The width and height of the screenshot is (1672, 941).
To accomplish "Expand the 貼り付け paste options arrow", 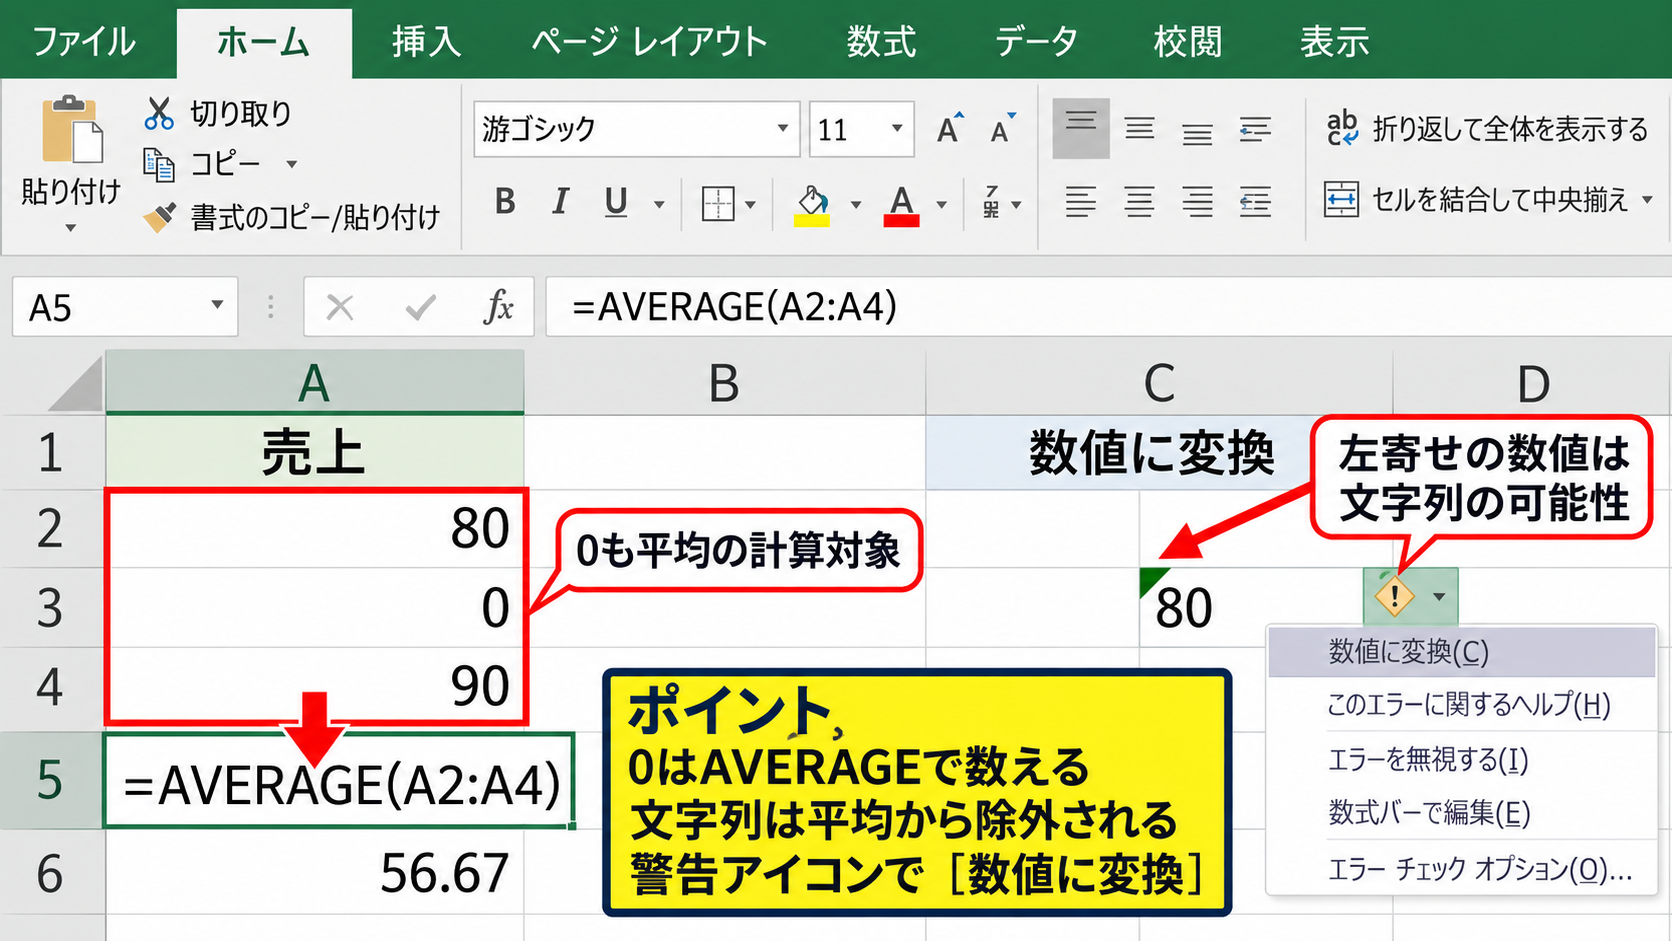I will [70, 229].
